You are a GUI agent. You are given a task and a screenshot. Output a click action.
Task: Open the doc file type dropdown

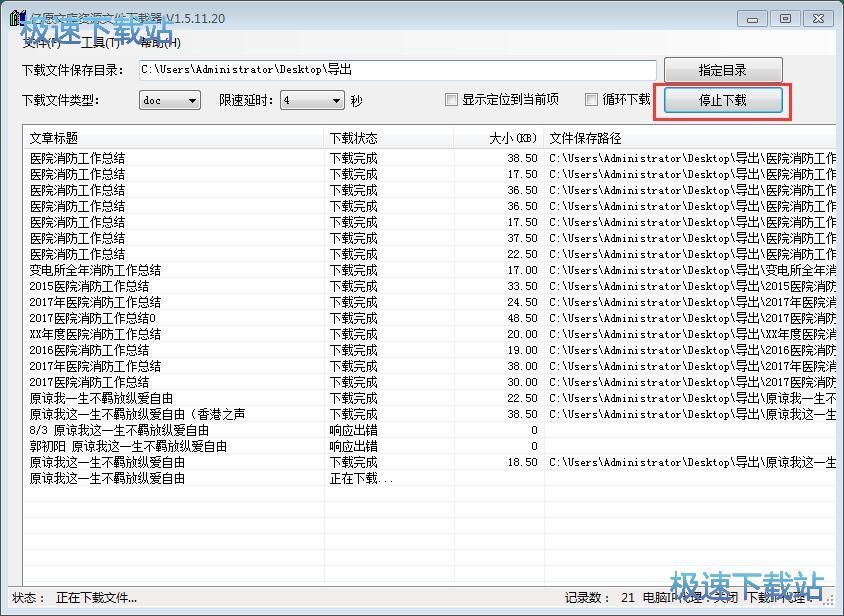(x=170, y=100)
